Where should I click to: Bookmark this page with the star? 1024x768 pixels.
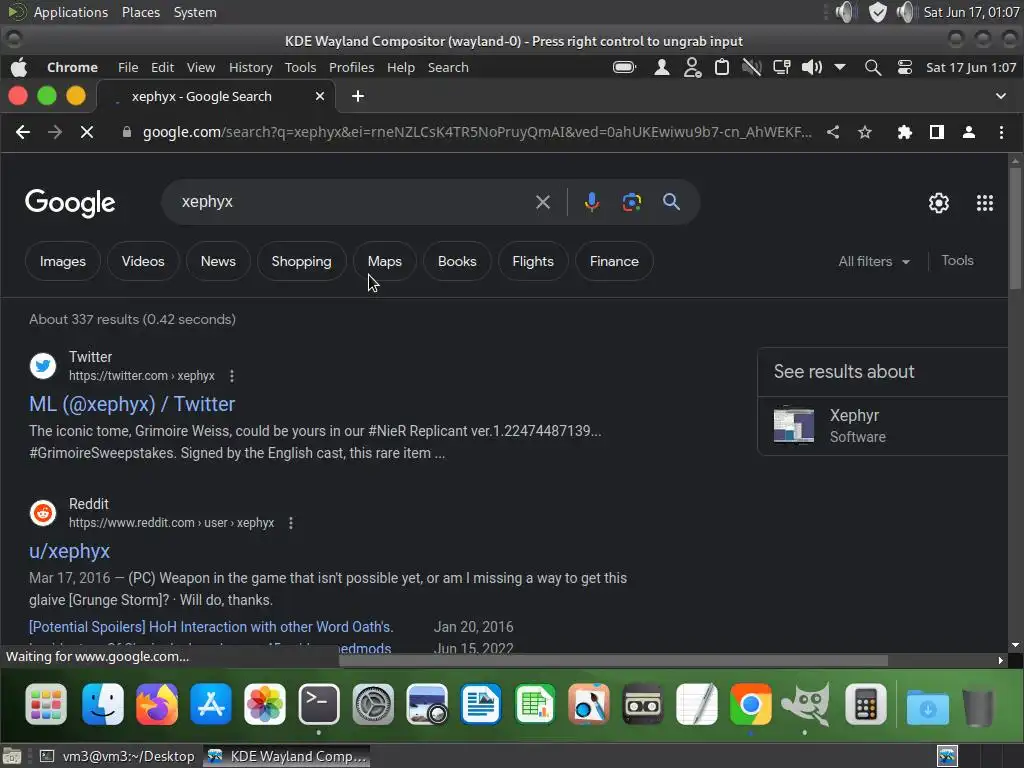[865, 133]
